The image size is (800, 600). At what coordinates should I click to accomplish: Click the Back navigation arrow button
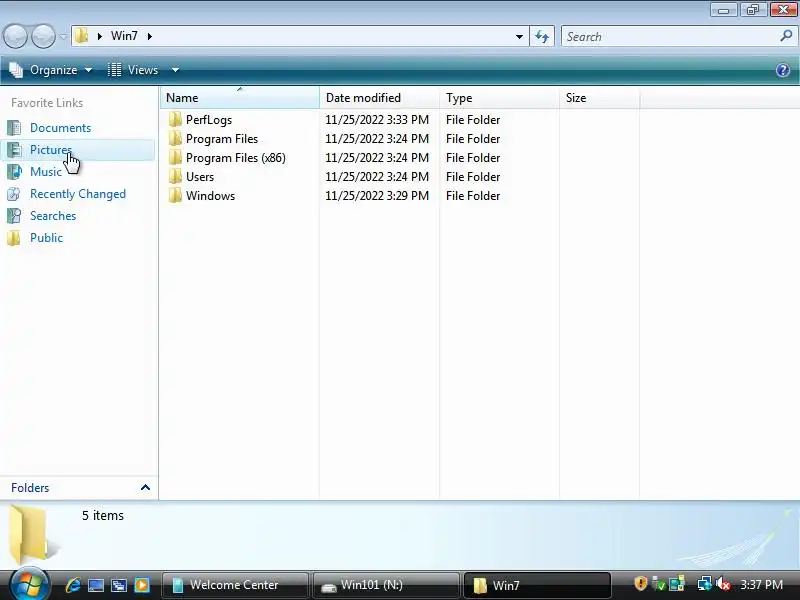[15, 37]
